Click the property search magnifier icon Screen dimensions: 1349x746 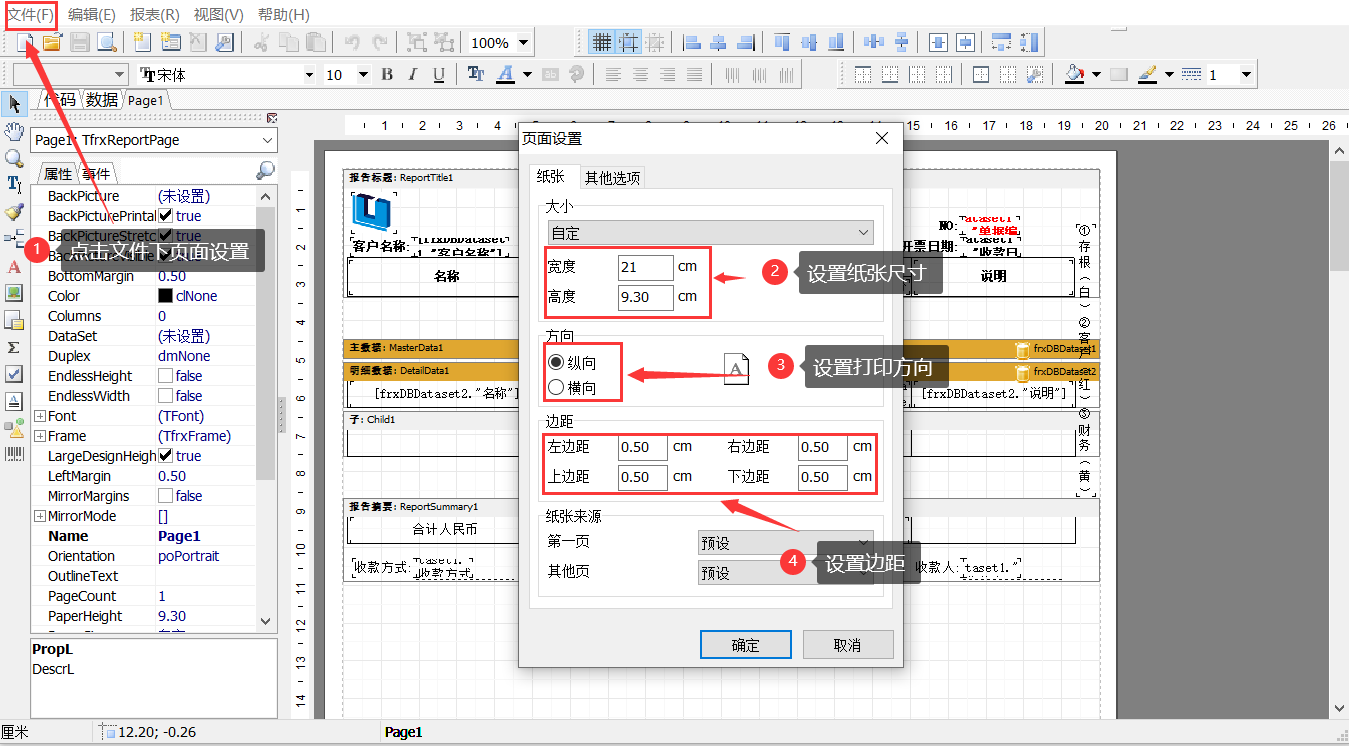tap(265, 172)
